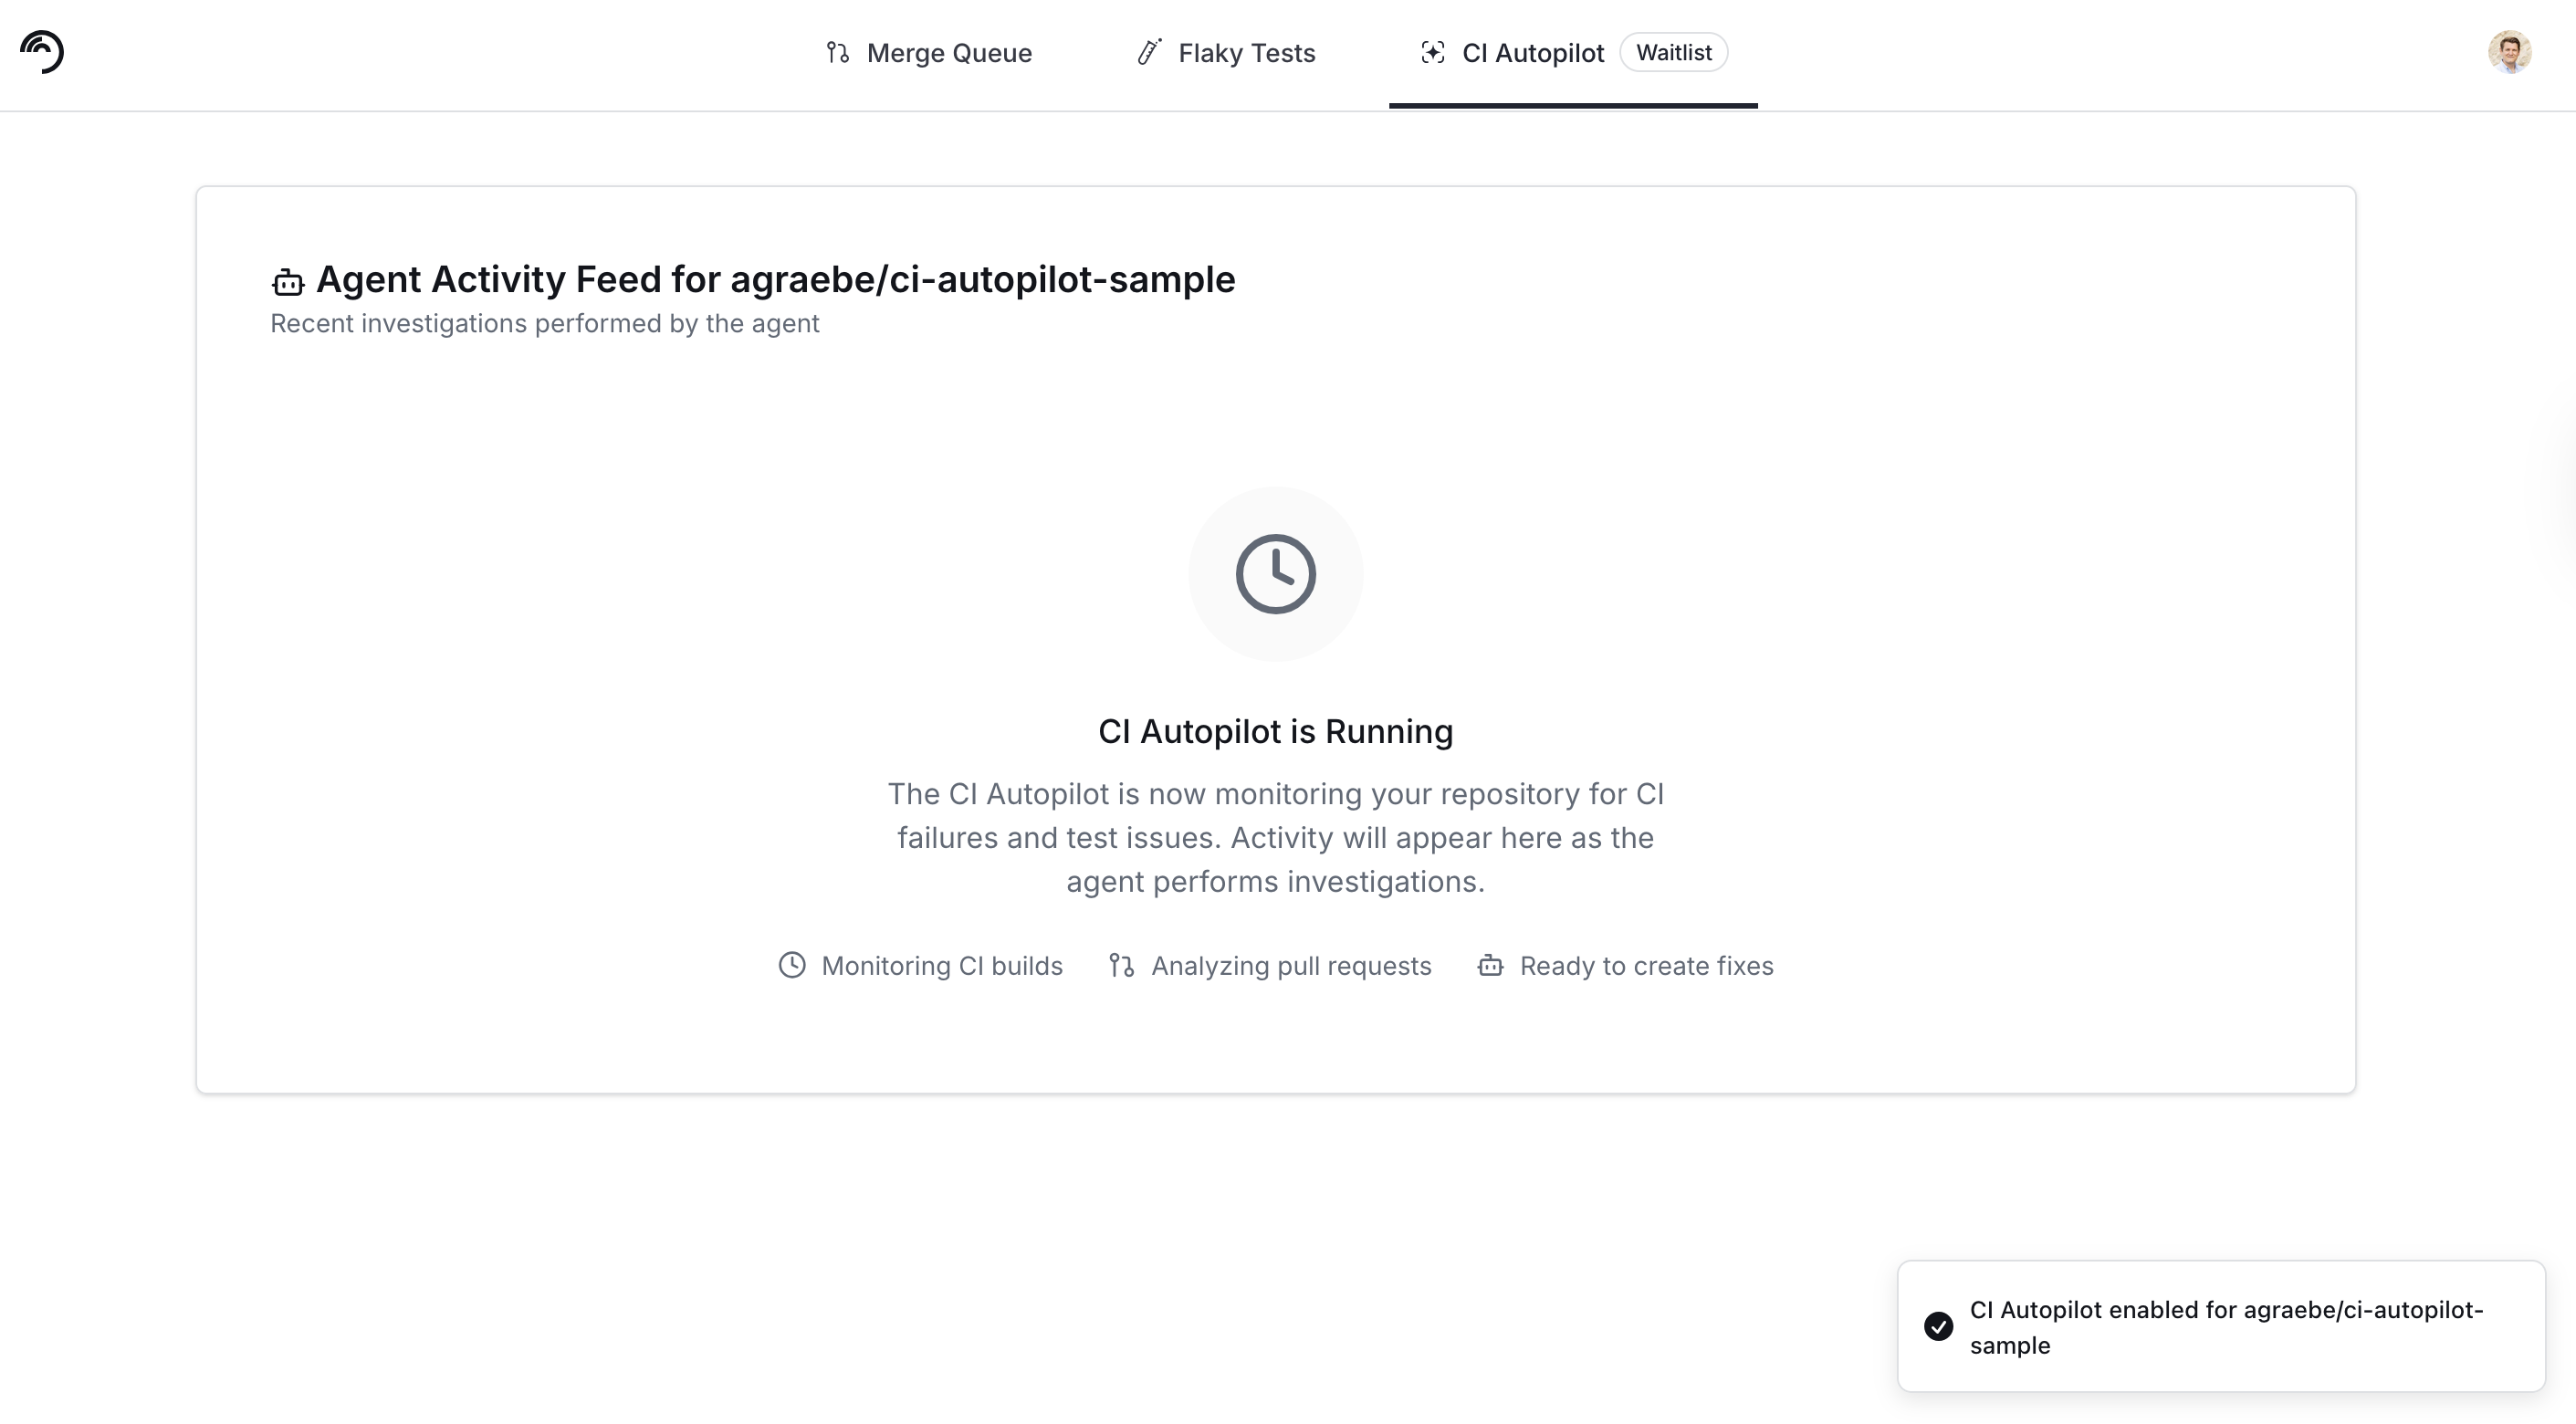2576x1424 pixels.
Task: Click the robot icon beside Ready to create fixes
Action: pos(1490,965)
